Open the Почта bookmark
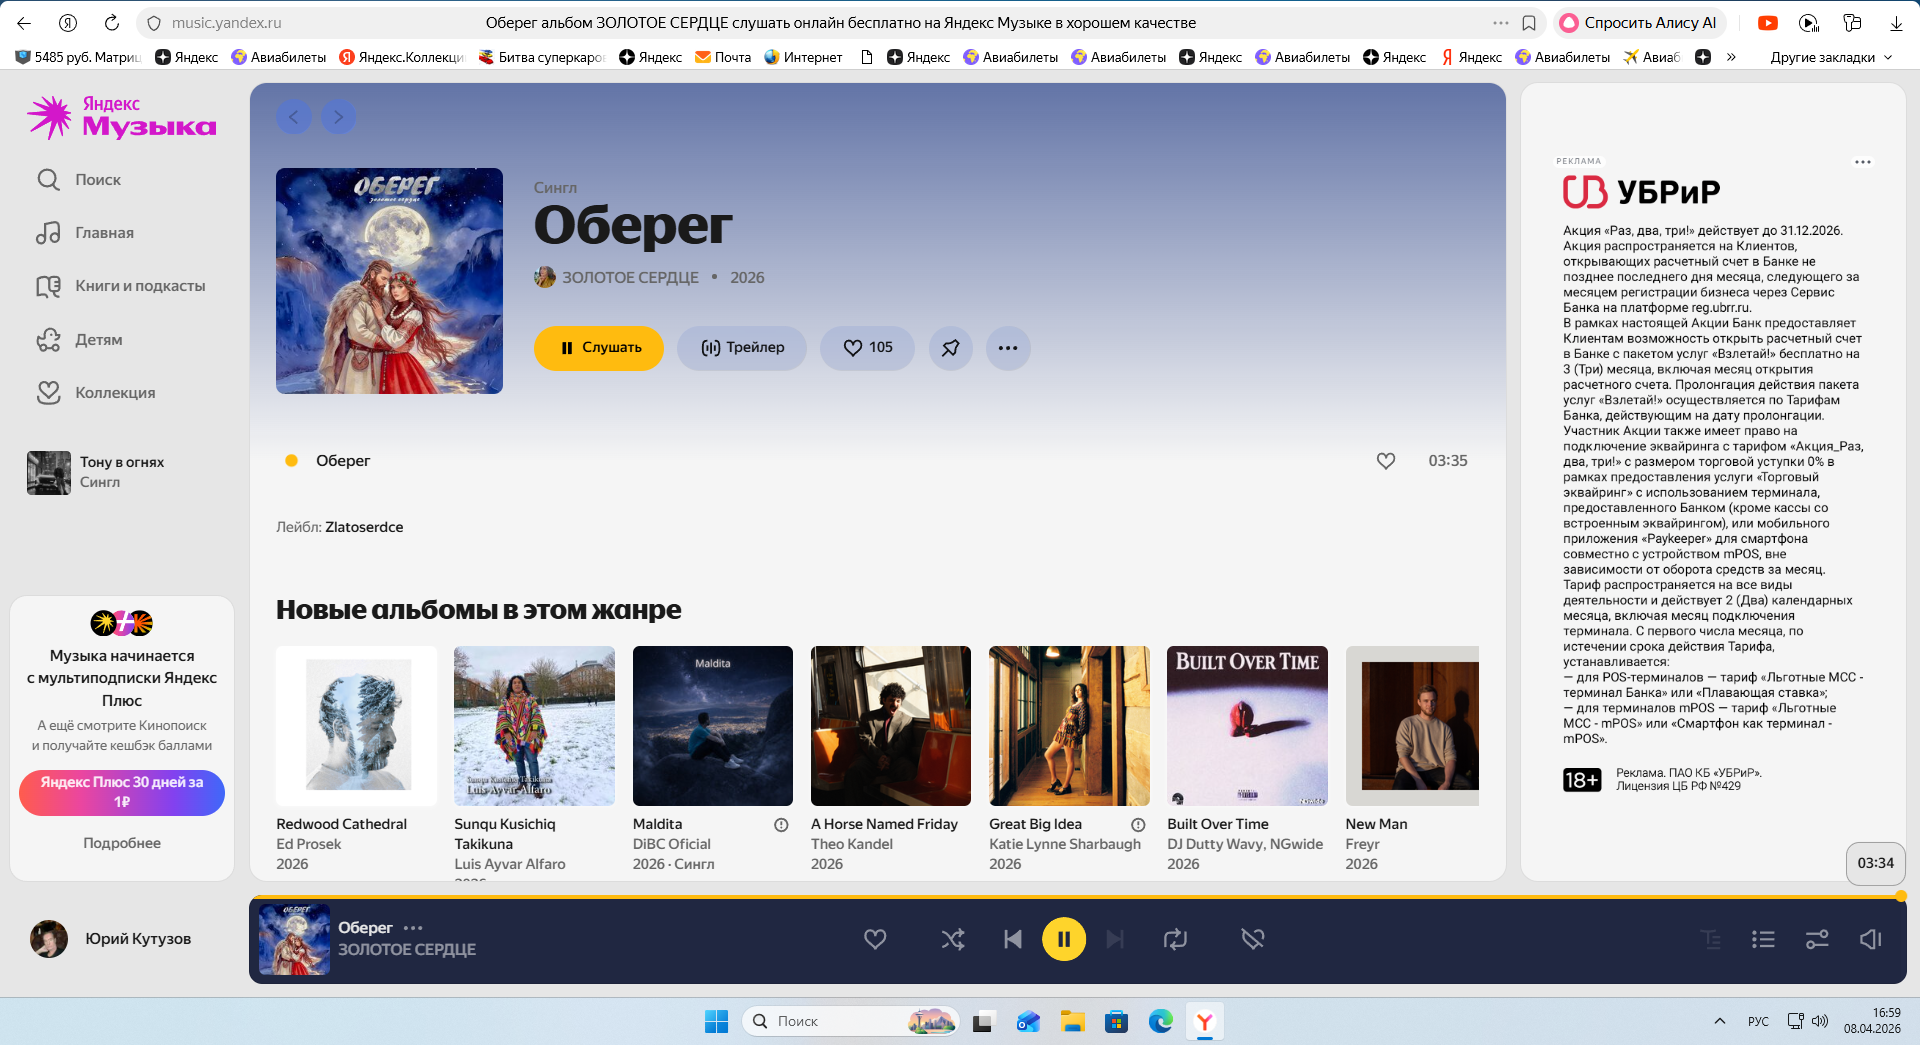 point(723,57)
